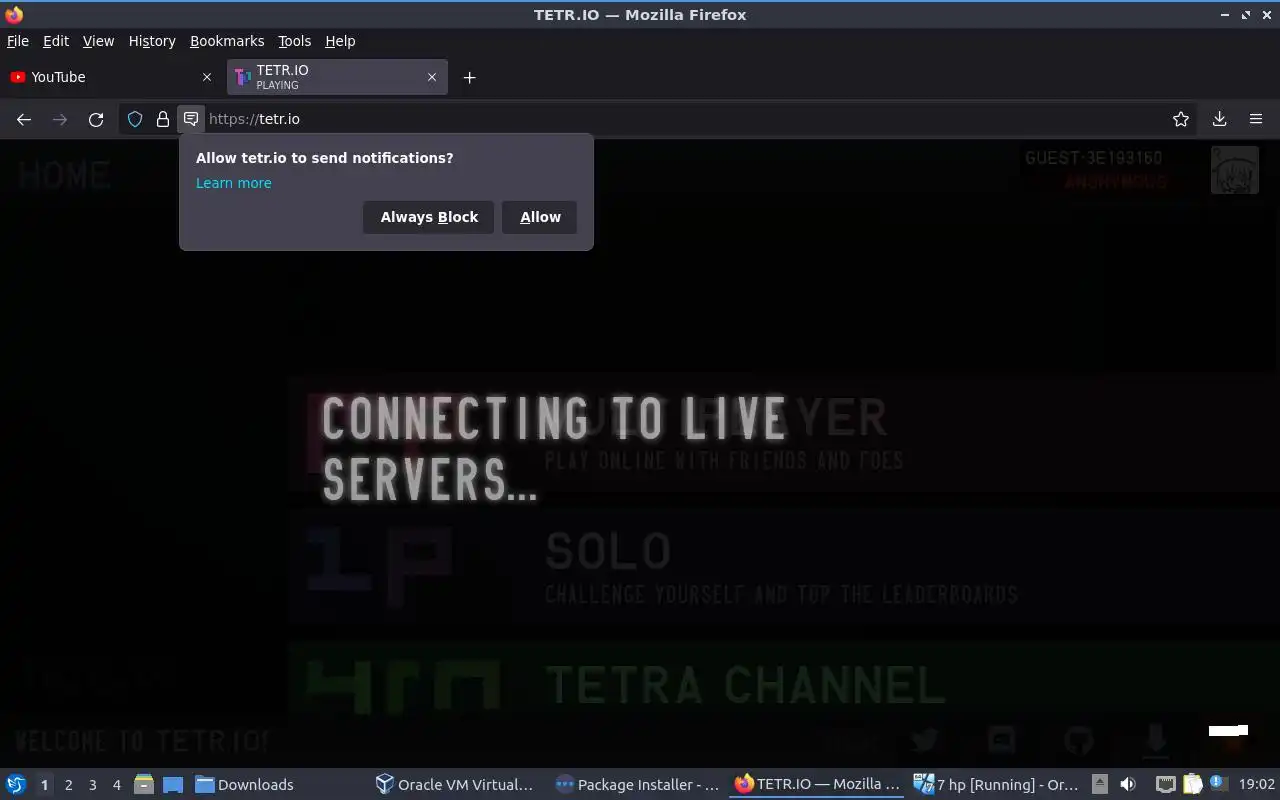Open the Help menu
Viewport: 1280px width, 800px height.
click(x=340, y=41)
